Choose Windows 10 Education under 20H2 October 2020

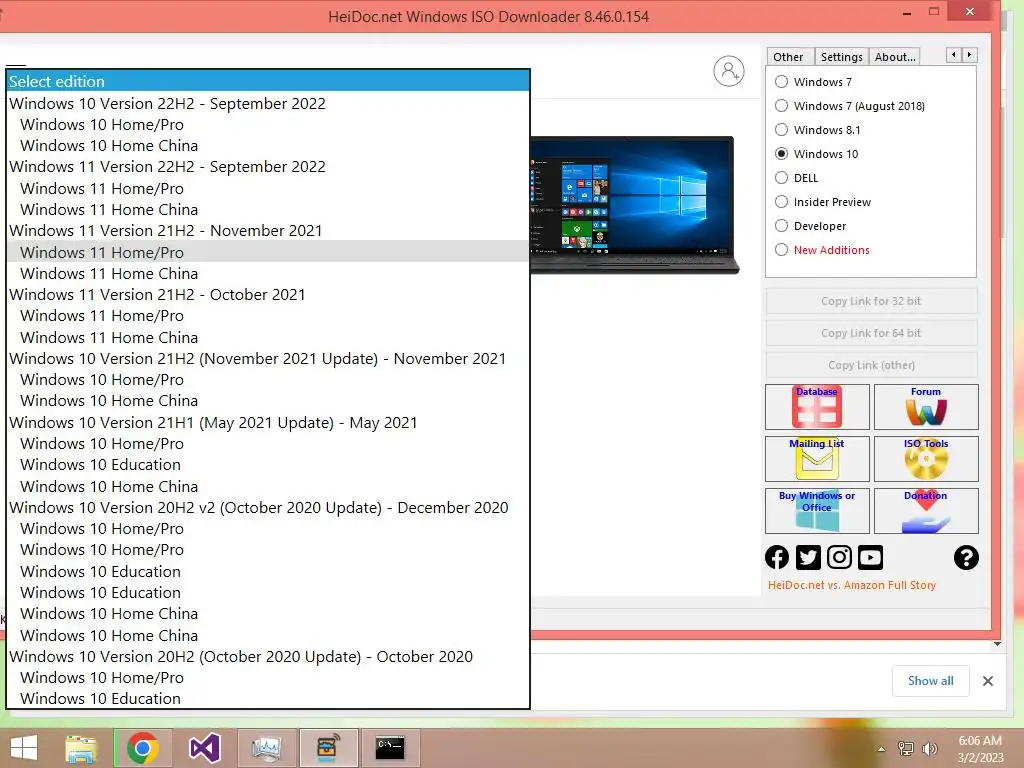(x=268, y=698)
